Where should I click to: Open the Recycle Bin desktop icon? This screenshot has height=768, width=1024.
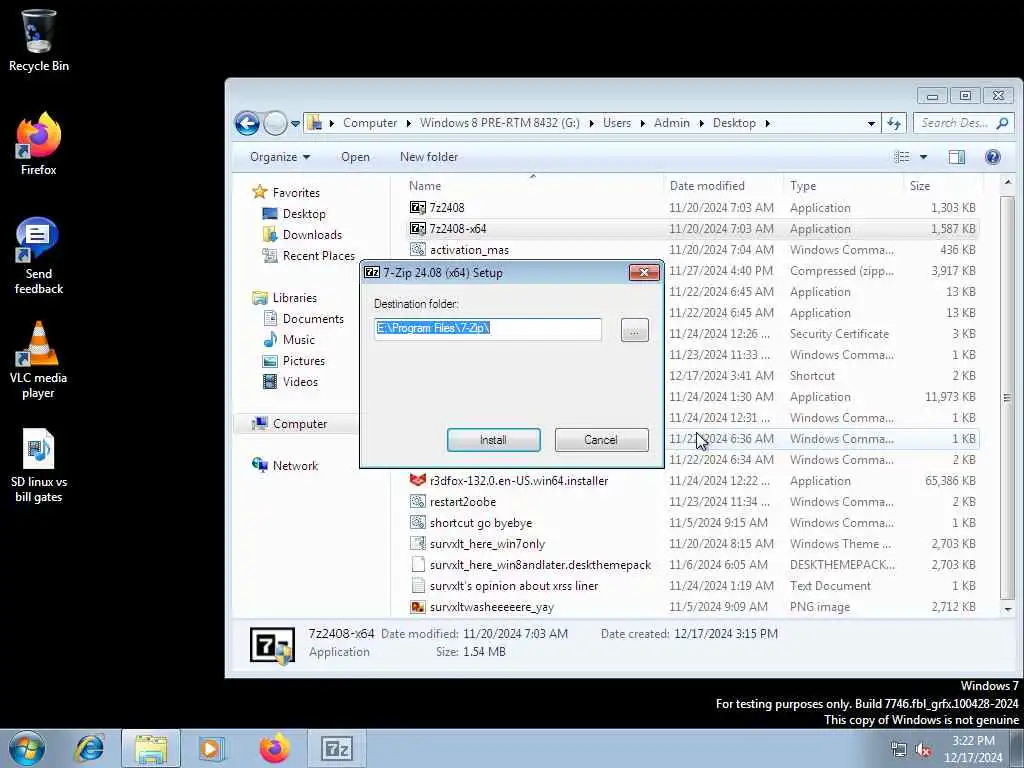coord(39,40)
